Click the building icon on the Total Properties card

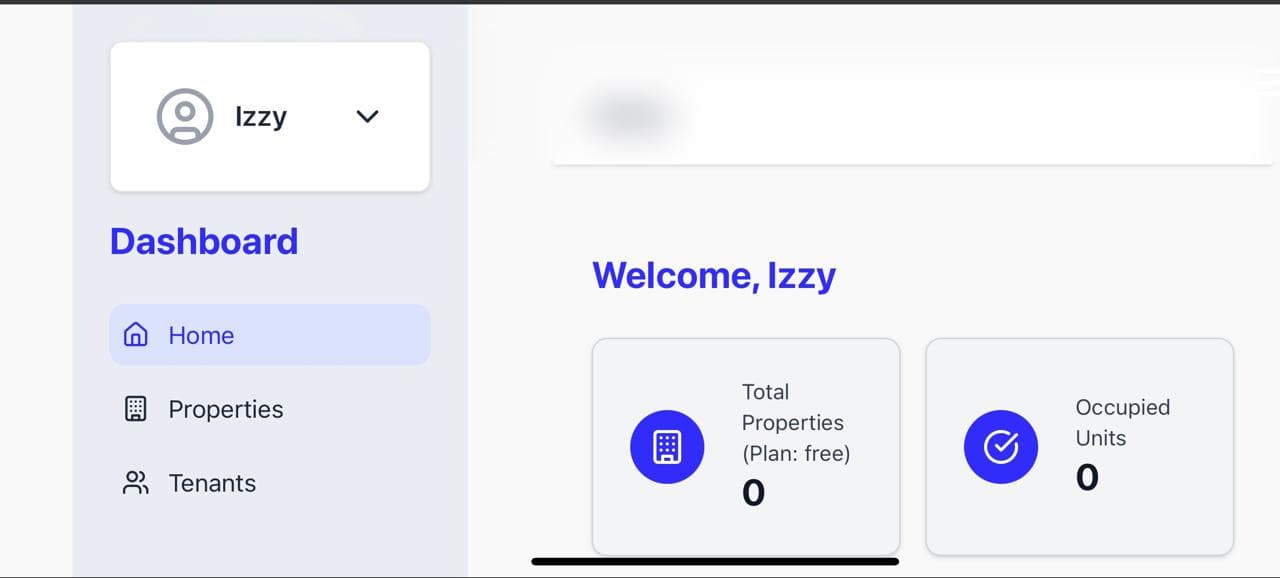pyautogui.click(x=667, y=447)
